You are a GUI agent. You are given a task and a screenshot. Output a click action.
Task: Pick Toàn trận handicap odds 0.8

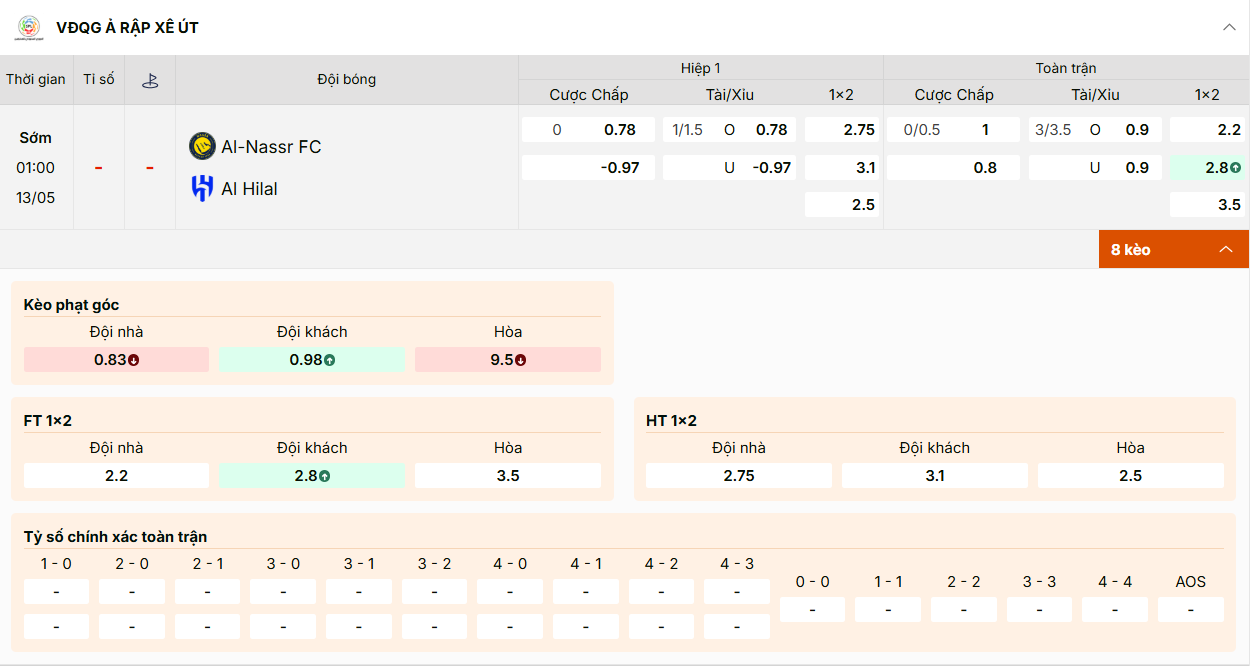(x=953, y=168)
